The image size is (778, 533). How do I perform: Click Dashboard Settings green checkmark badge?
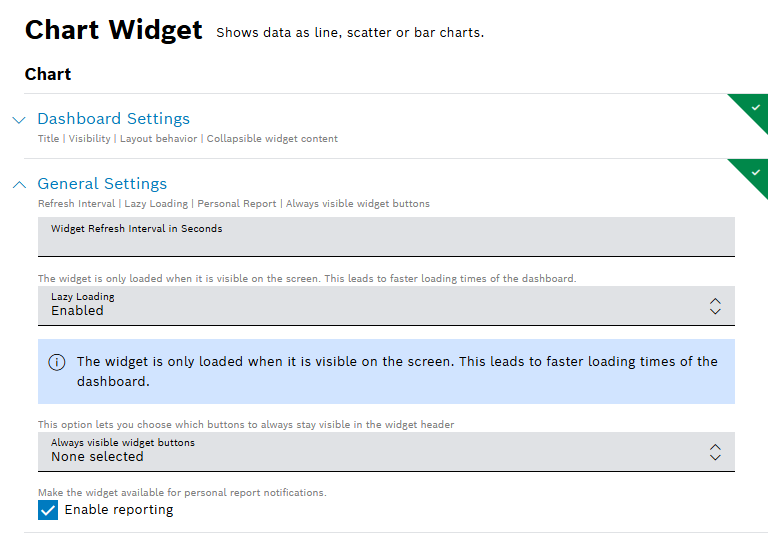click(x=753, y=105)
